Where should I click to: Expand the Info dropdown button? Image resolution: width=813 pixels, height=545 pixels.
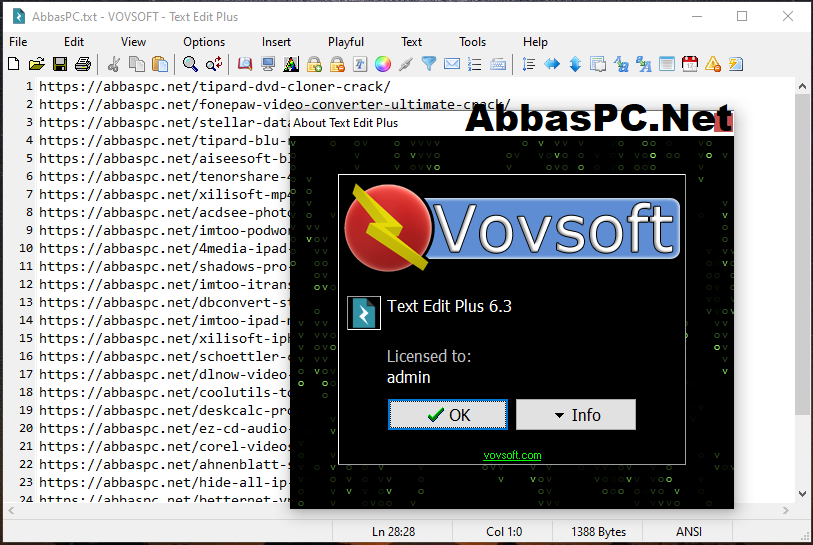click(x=576, y=415)
